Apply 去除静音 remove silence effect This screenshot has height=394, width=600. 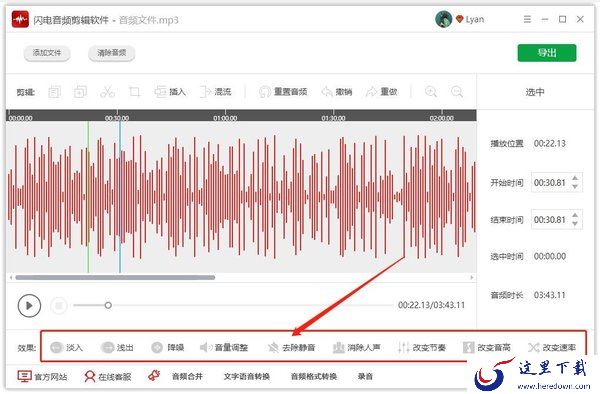coord(292,347)
